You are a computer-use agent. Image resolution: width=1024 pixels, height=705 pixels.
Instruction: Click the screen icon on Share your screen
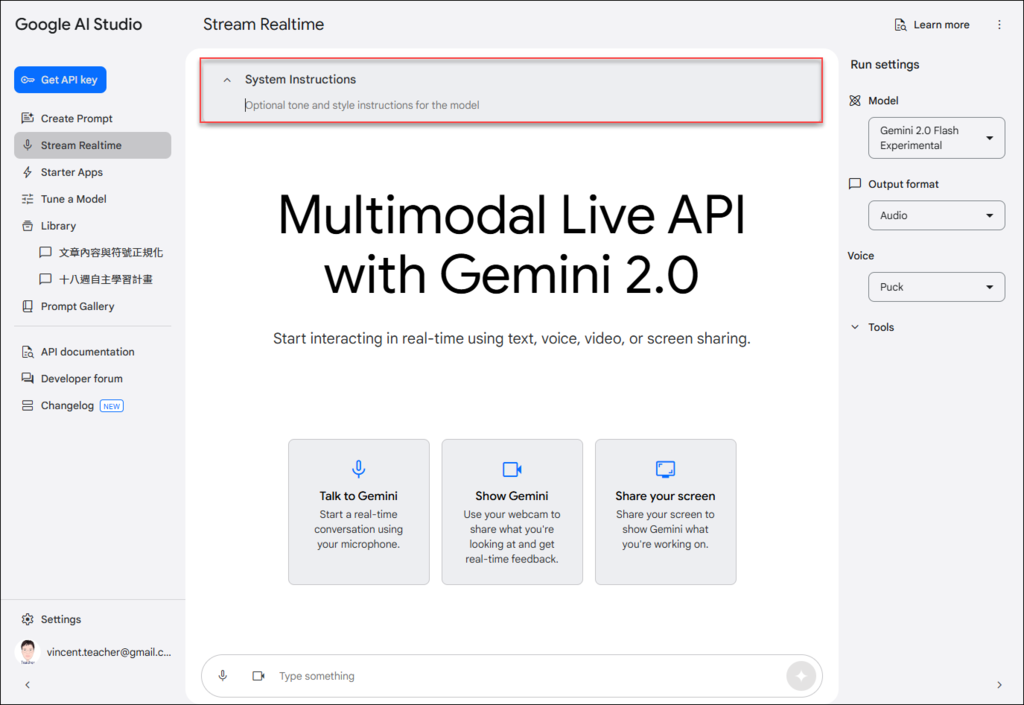(665, 469)
